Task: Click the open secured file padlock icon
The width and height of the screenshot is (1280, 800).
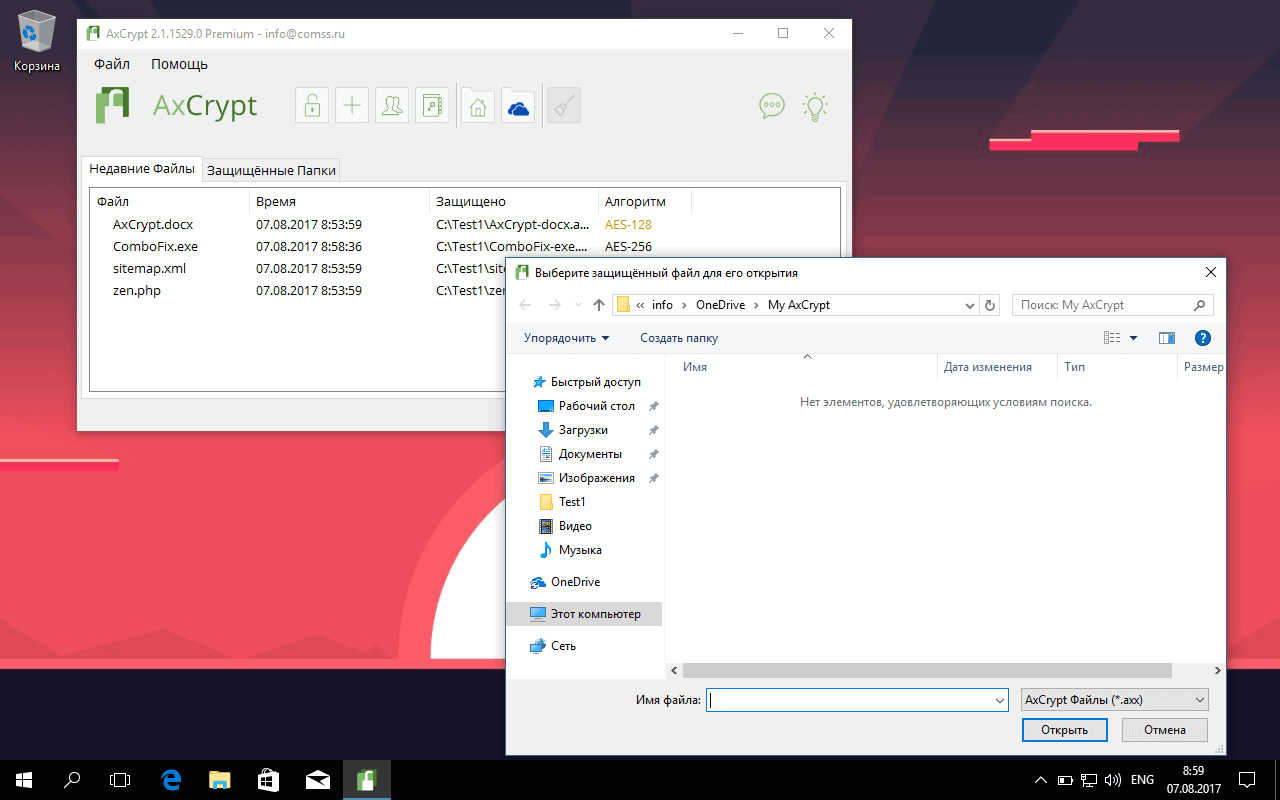Action: click(x=312, y=105)
